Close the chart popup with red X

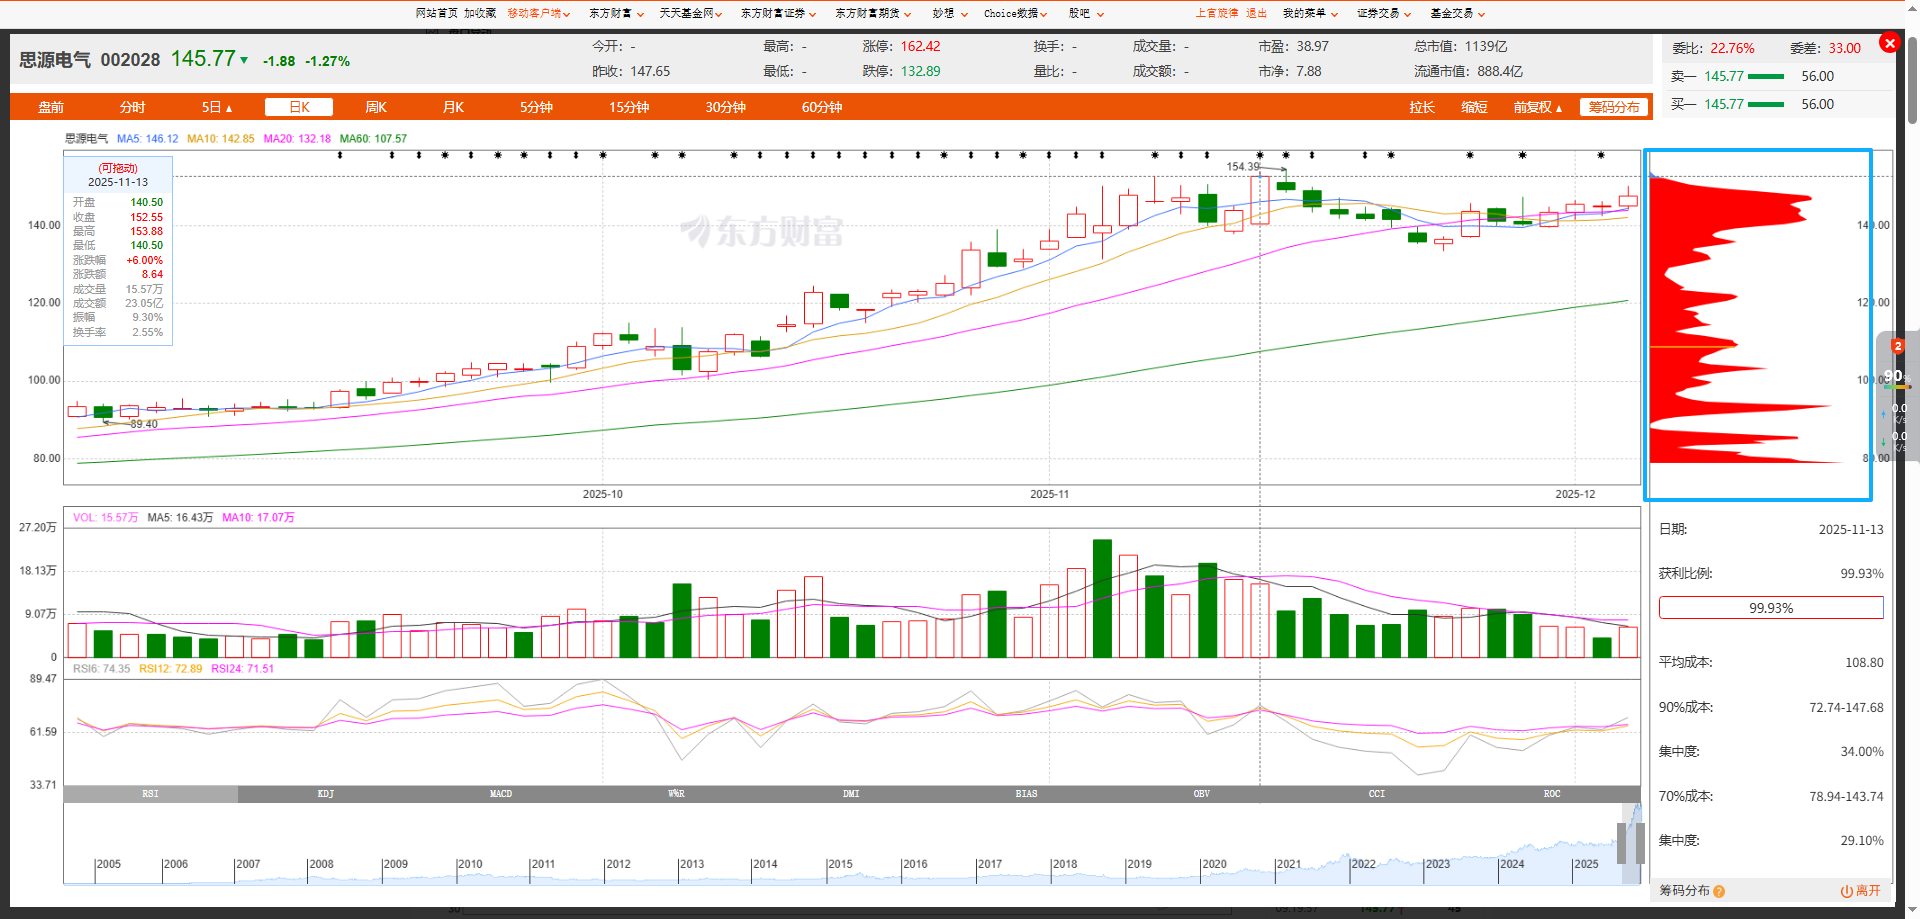tap(1889, 43)
